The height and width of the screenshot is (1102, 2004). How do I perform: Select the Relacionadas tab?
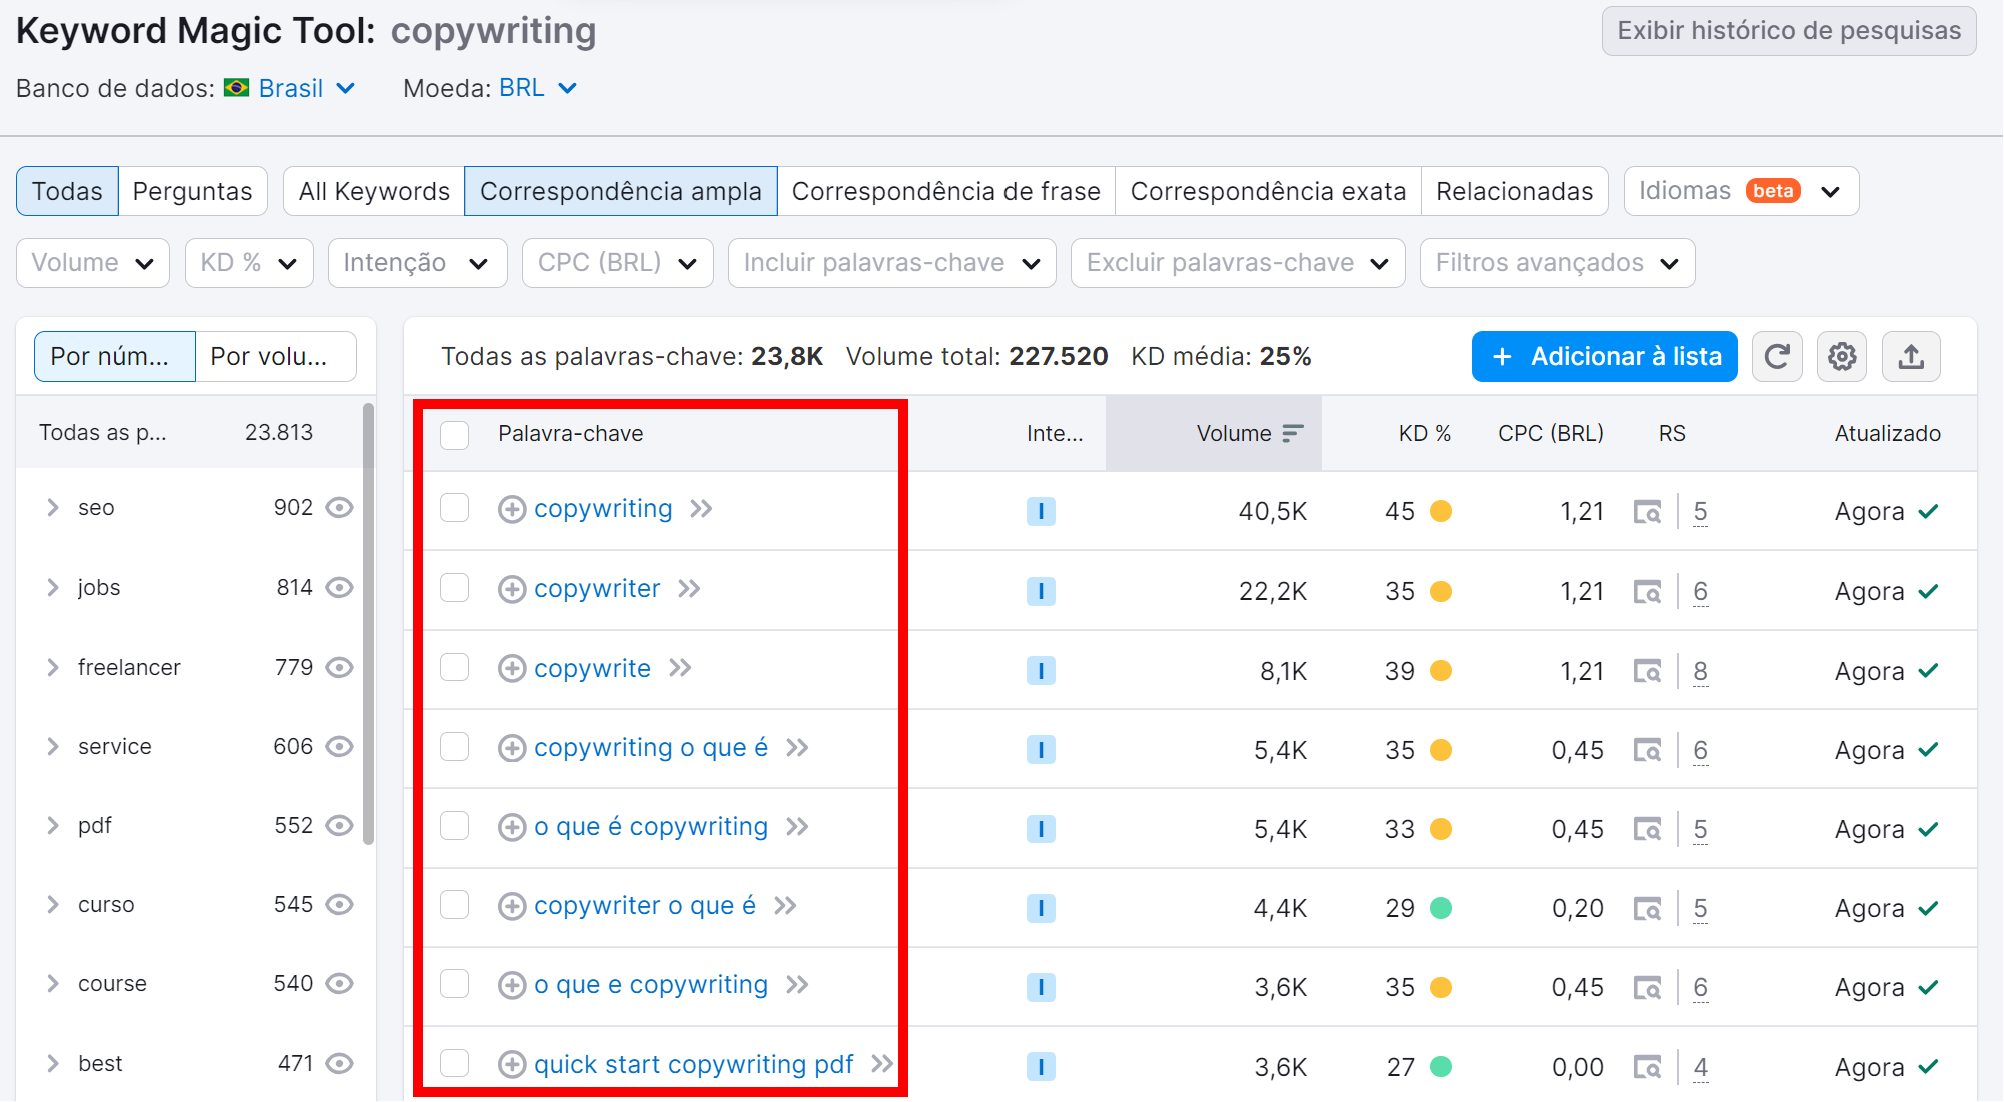[x=1514, y=191]
